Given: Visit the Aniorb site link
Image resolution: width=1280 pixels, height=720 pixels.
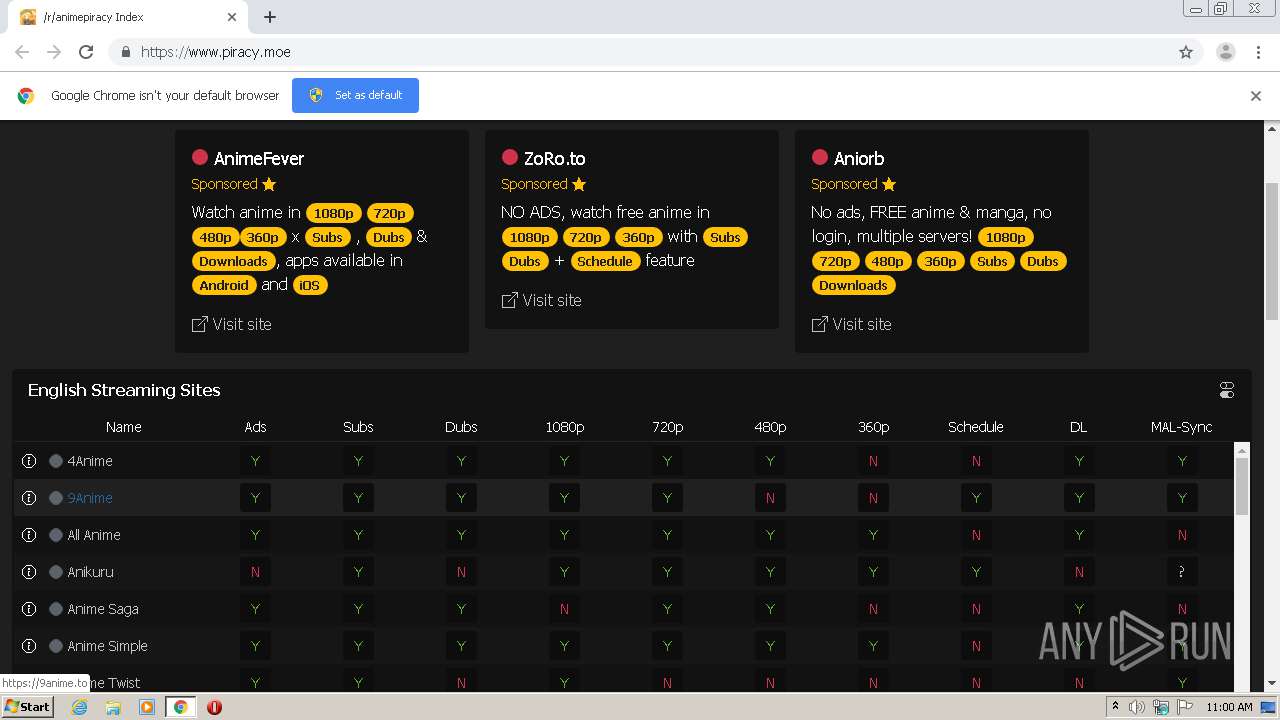Looking at the screenshot, I should click(x=851, y=324).
